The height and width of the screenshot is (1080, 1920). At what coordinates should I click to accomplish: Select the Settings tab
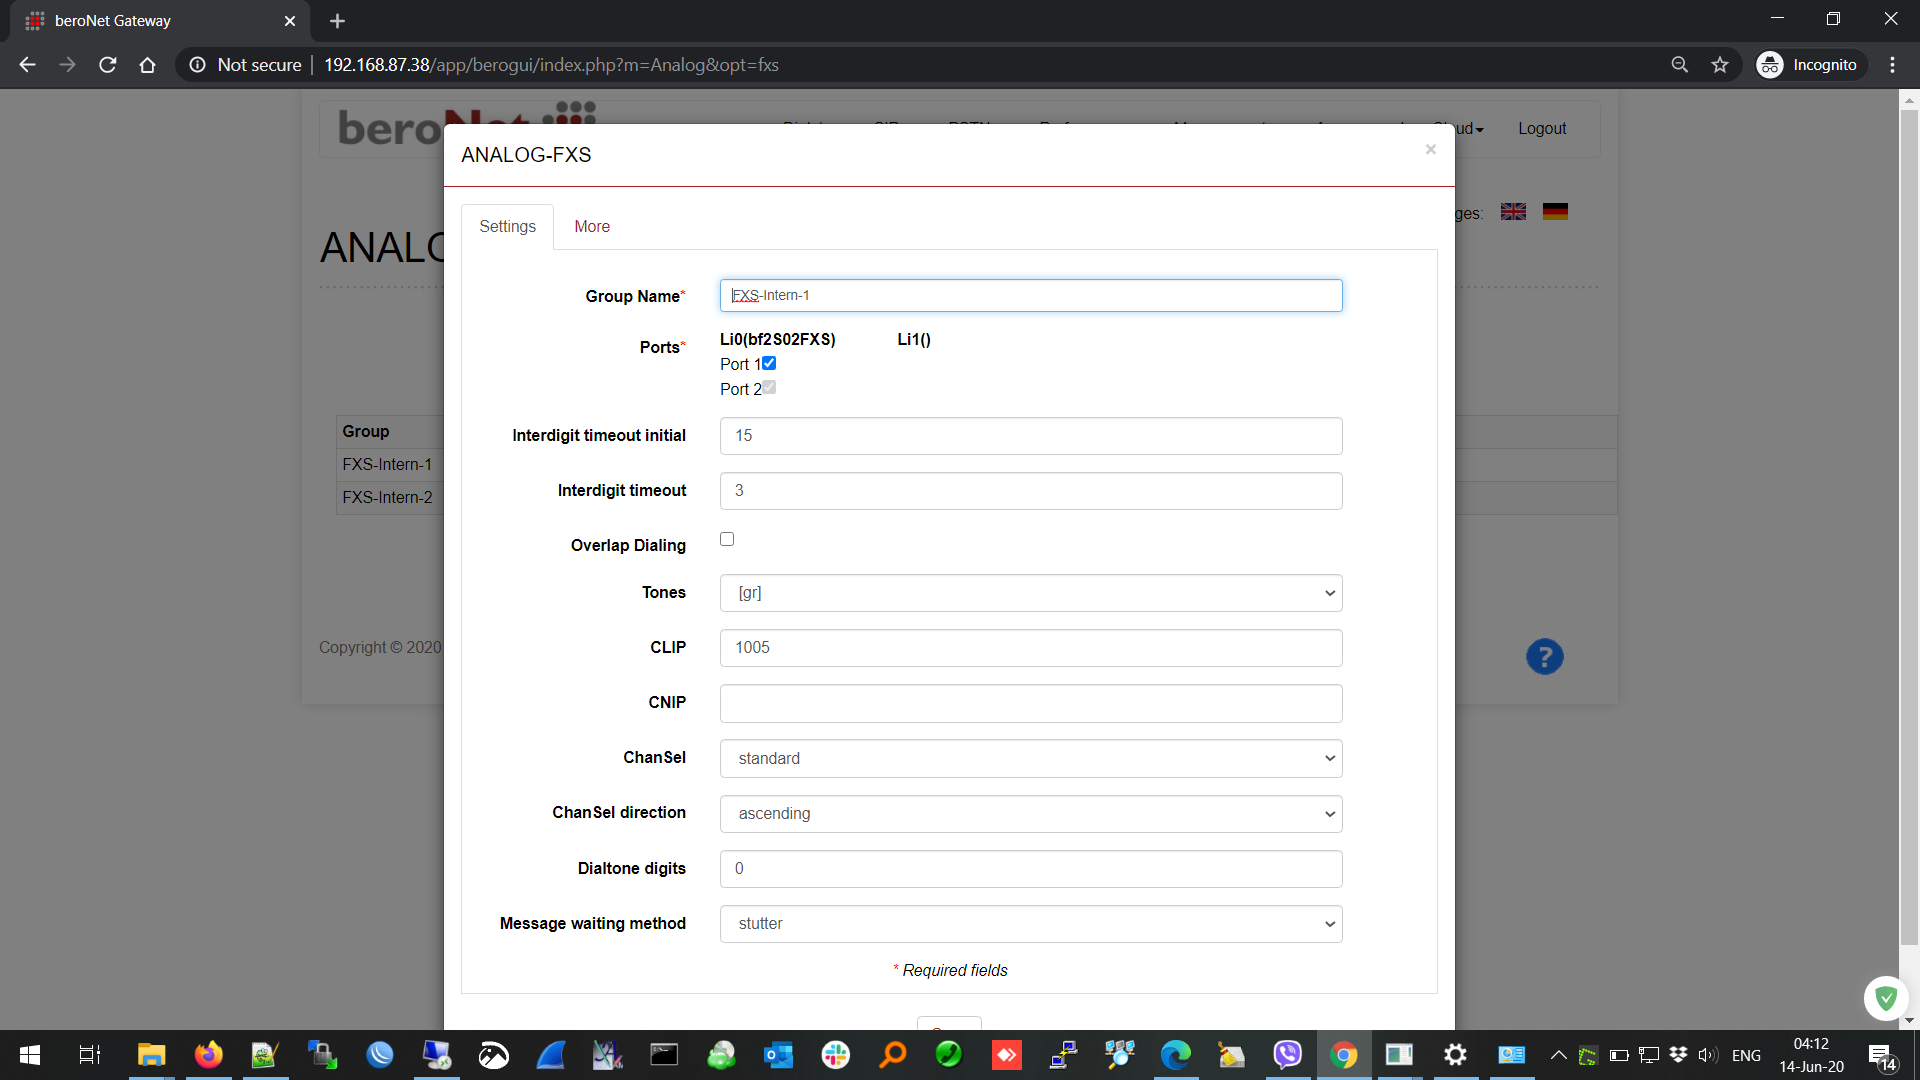click(x=507, y=227)
